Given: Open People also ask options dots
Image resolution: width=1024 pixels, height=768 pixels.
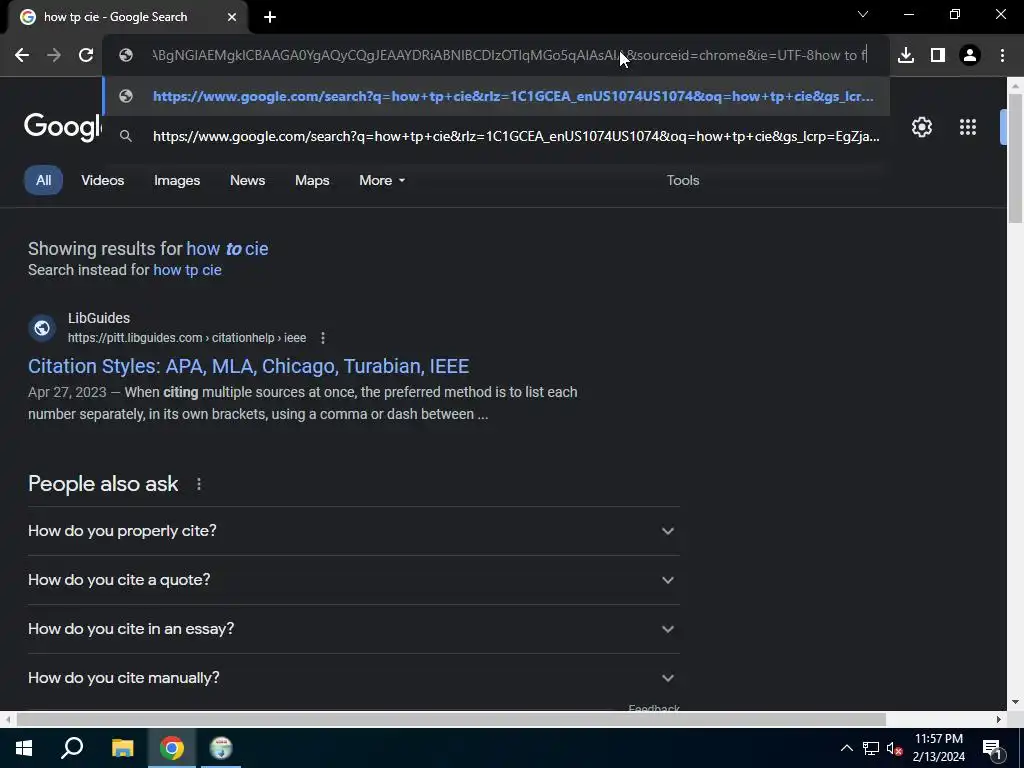Looking at the screenshot, I should pyautogui.click(x=199, y=484).
